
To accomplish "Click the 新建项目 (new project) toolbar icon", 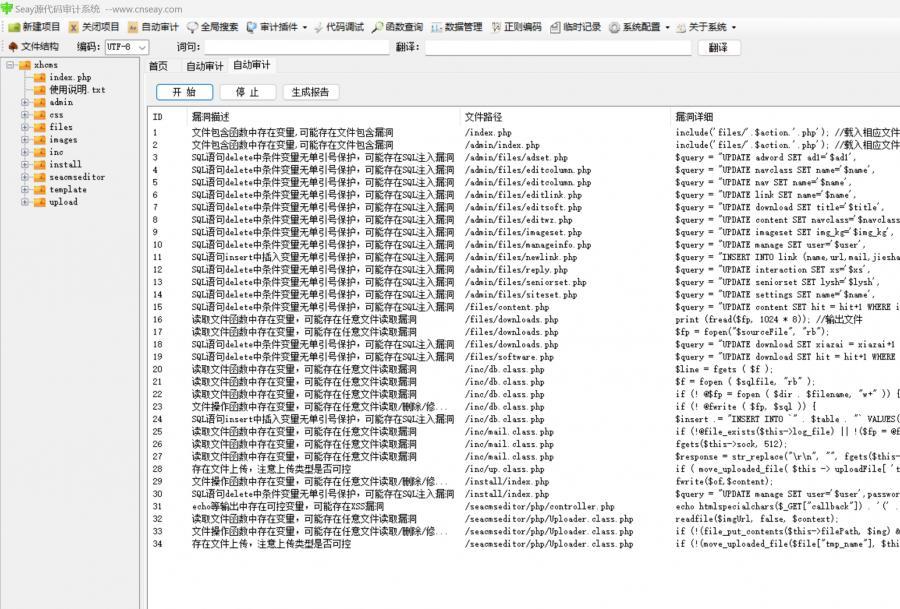I will coord(14,27).
